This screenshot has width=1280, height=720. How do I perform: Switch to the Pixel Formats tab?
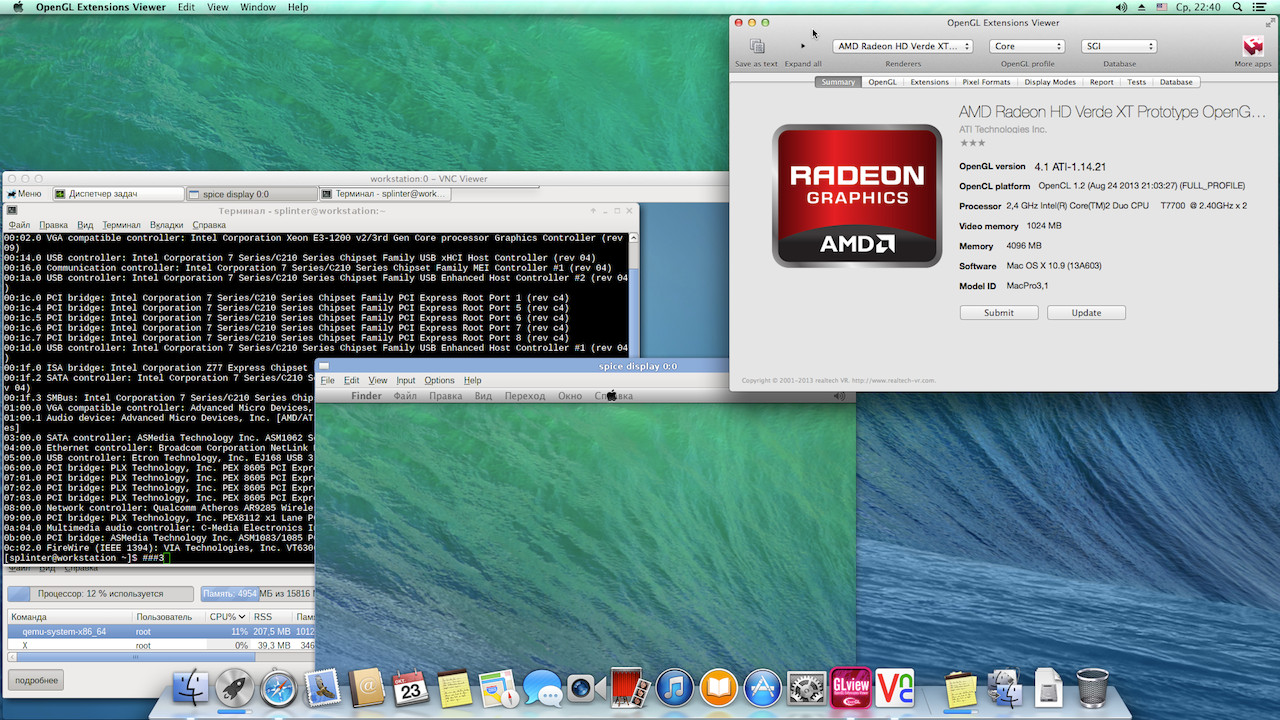coord(986,82)
